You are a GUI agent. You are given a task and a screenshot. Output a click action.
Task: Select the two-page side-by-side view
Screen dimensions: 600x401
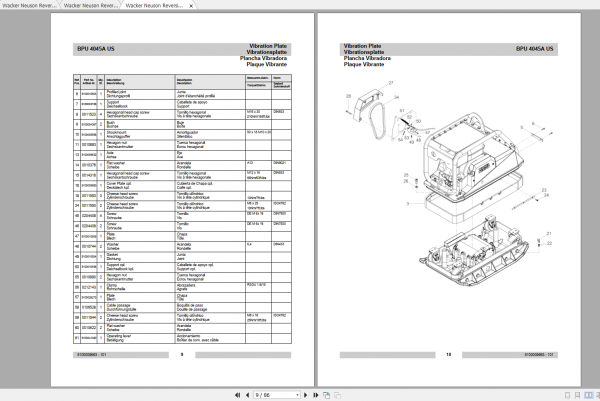(x=588, y=395)
